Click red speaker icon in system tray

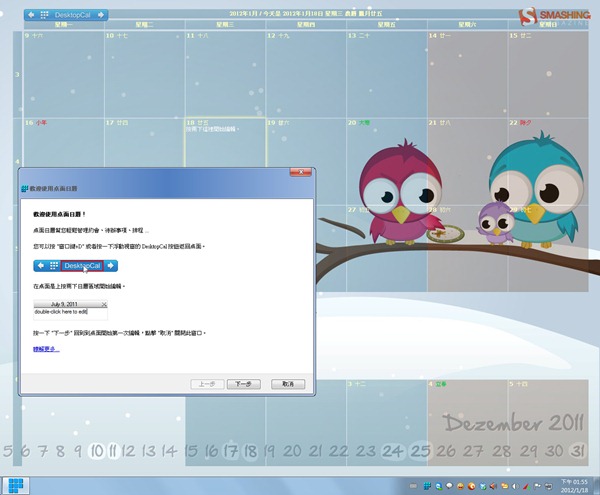tap(493, 486)
